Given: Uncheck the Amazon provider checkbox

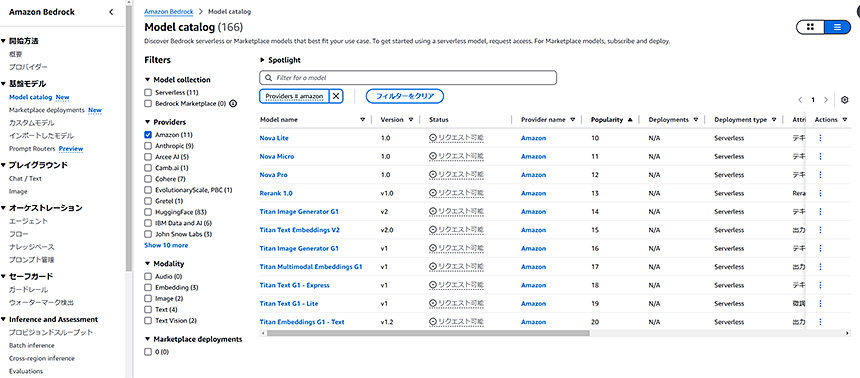Looking at the screenshot, I should click(148, 134).
